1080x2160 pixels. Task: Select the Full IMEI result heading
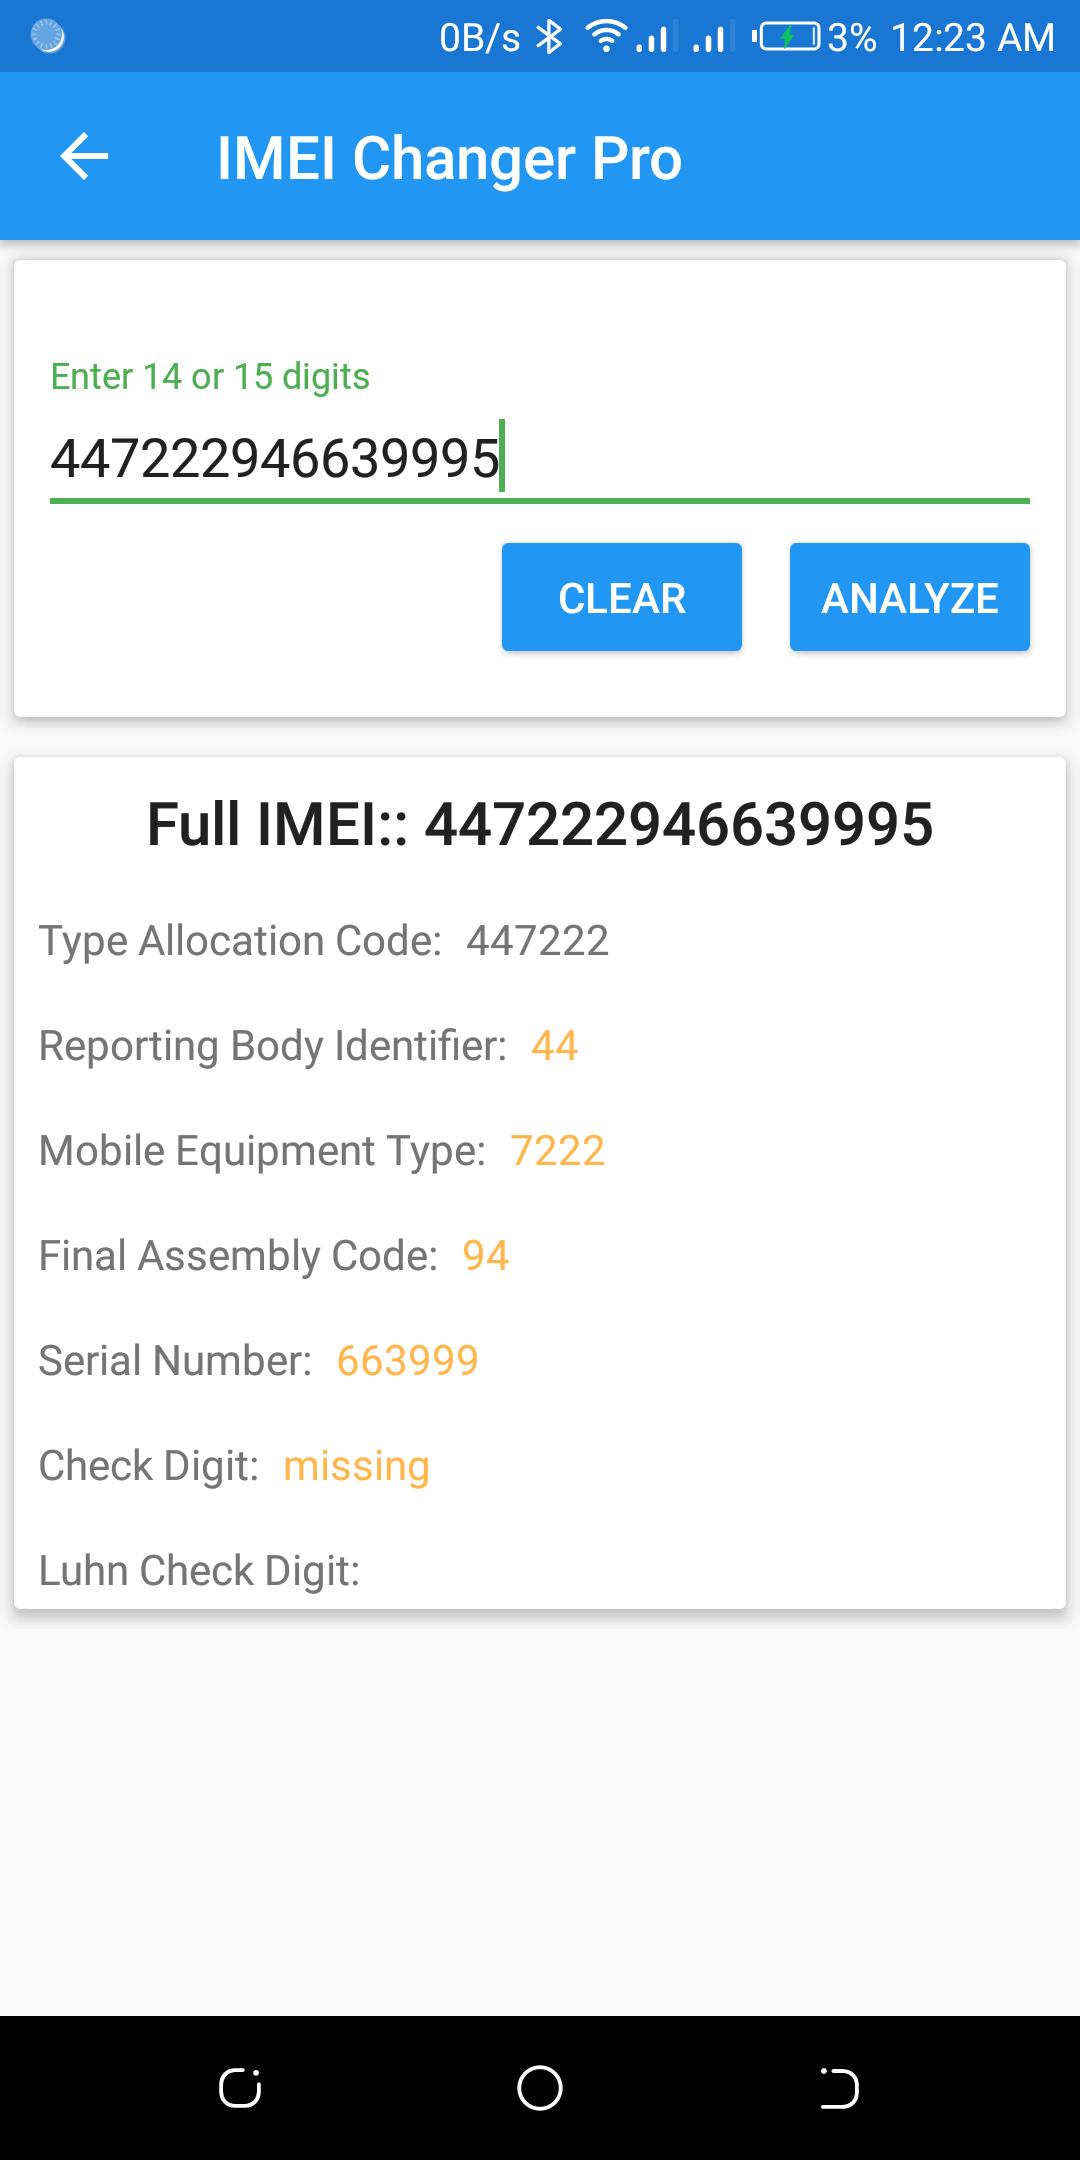pos(540,825)
